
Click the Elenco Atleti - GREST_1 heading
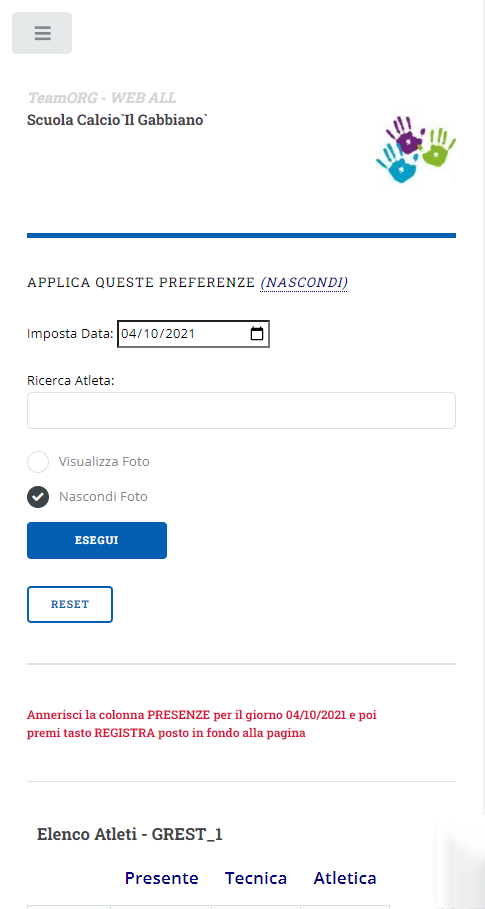pos(130,834)
